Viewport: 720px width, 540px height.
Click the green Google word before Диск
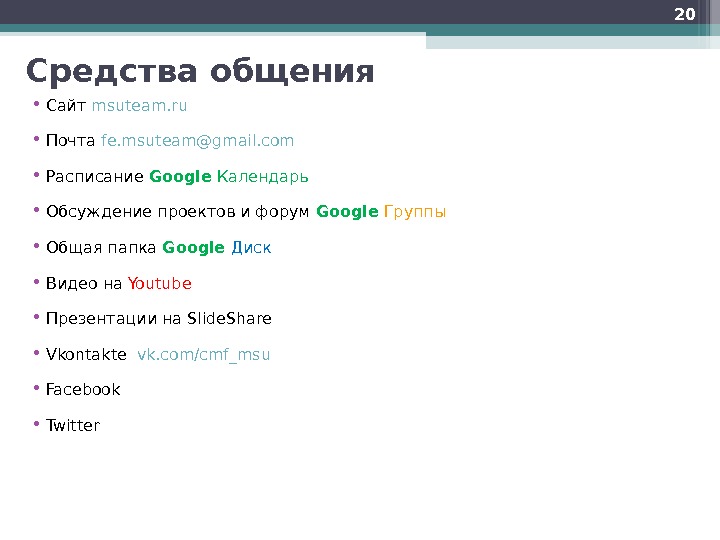(x=193, y=248)
